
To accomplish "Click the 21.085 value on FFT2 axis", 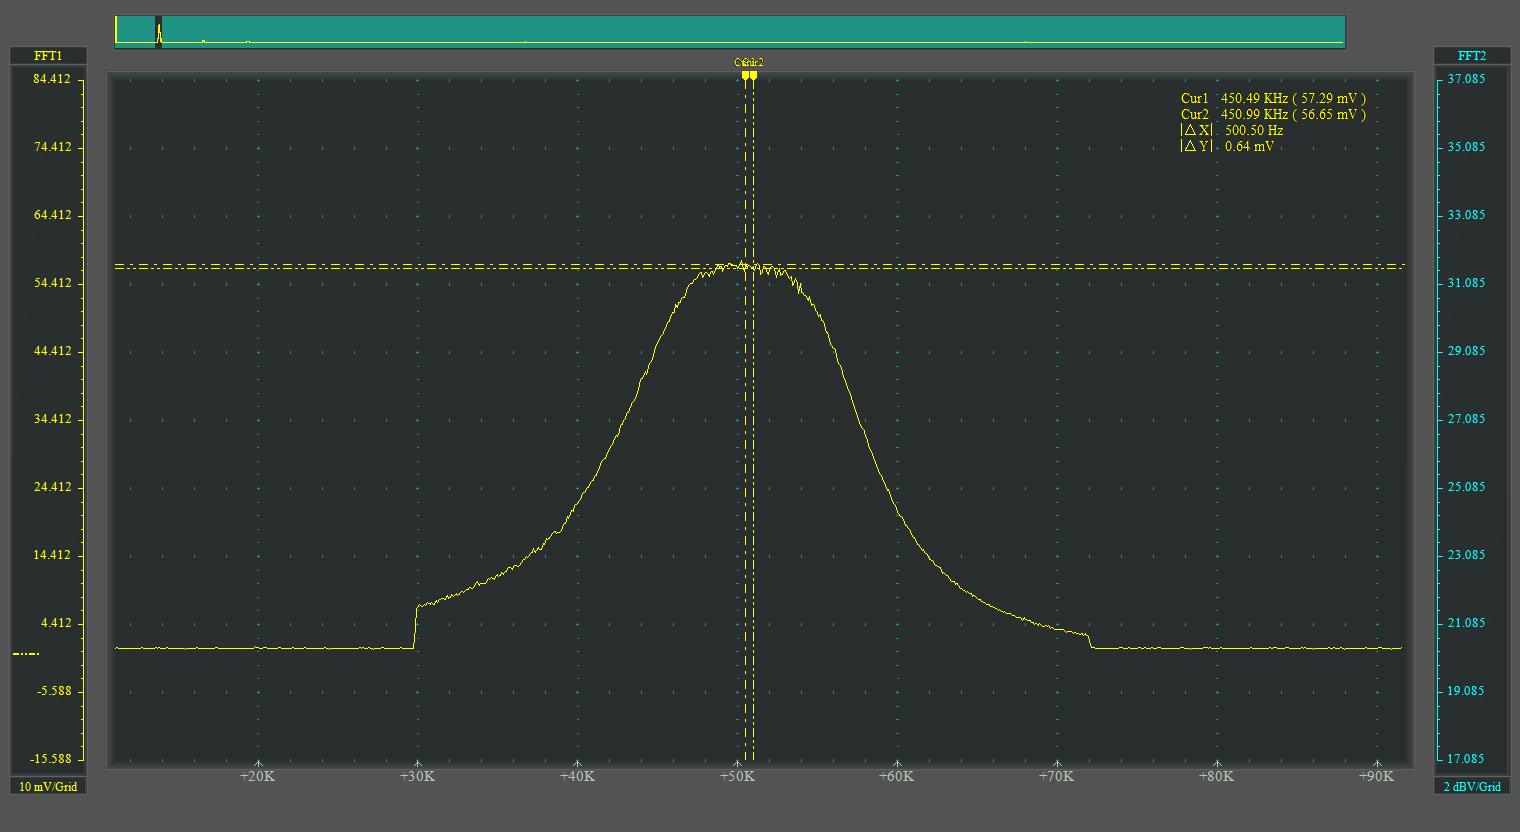I will [1466, 623].
